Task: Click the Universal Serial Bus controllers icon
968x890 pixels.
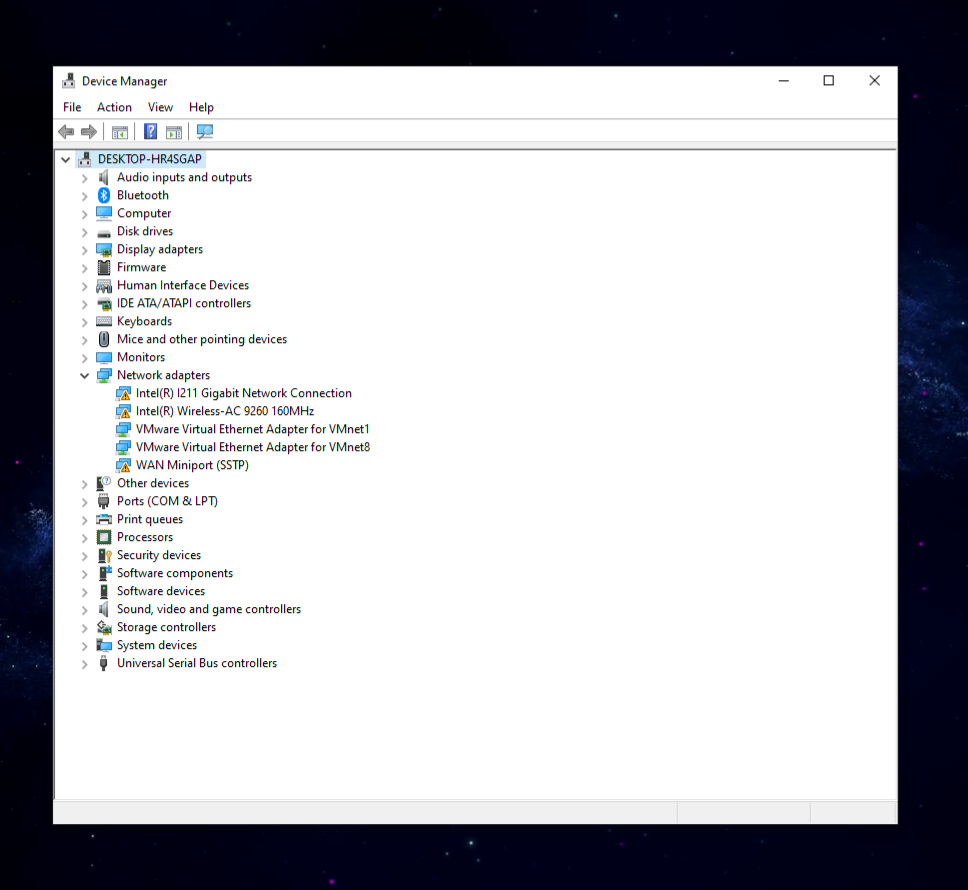Action: [104, 663]
